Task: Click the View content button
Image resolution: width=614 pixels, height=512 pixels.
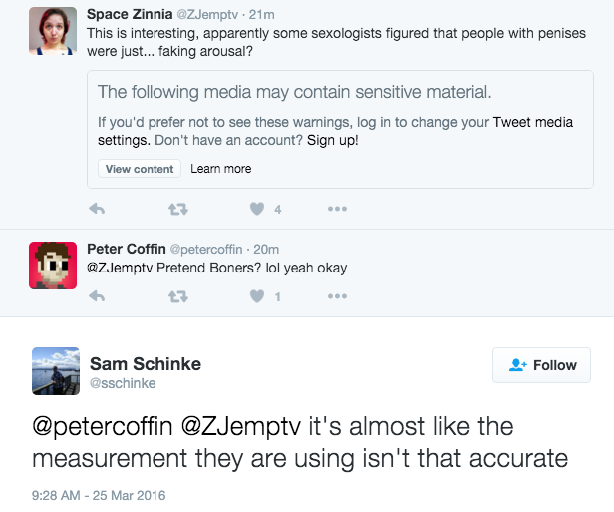Action: coord(139,169)
